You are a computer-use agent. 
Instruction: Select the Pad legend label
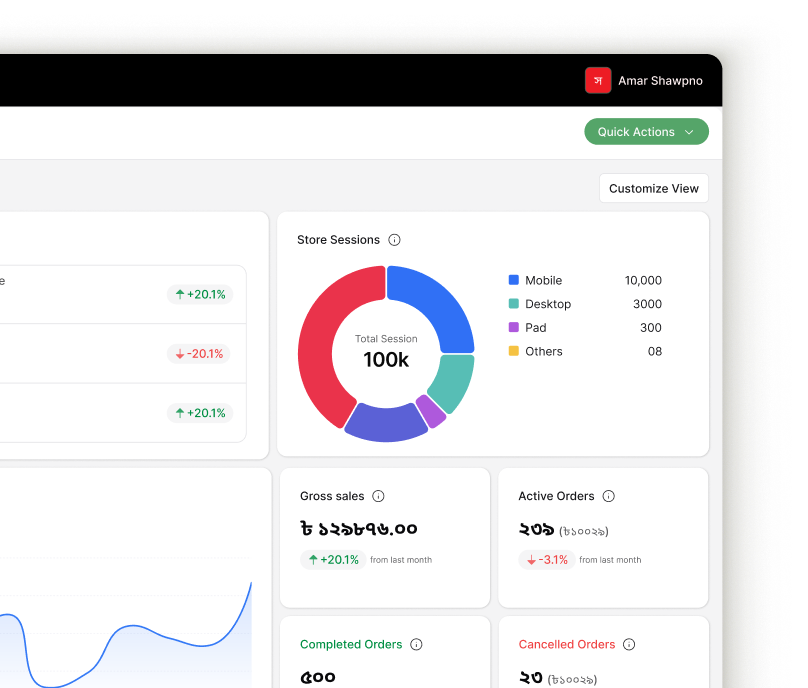click(x=535, y=328)
